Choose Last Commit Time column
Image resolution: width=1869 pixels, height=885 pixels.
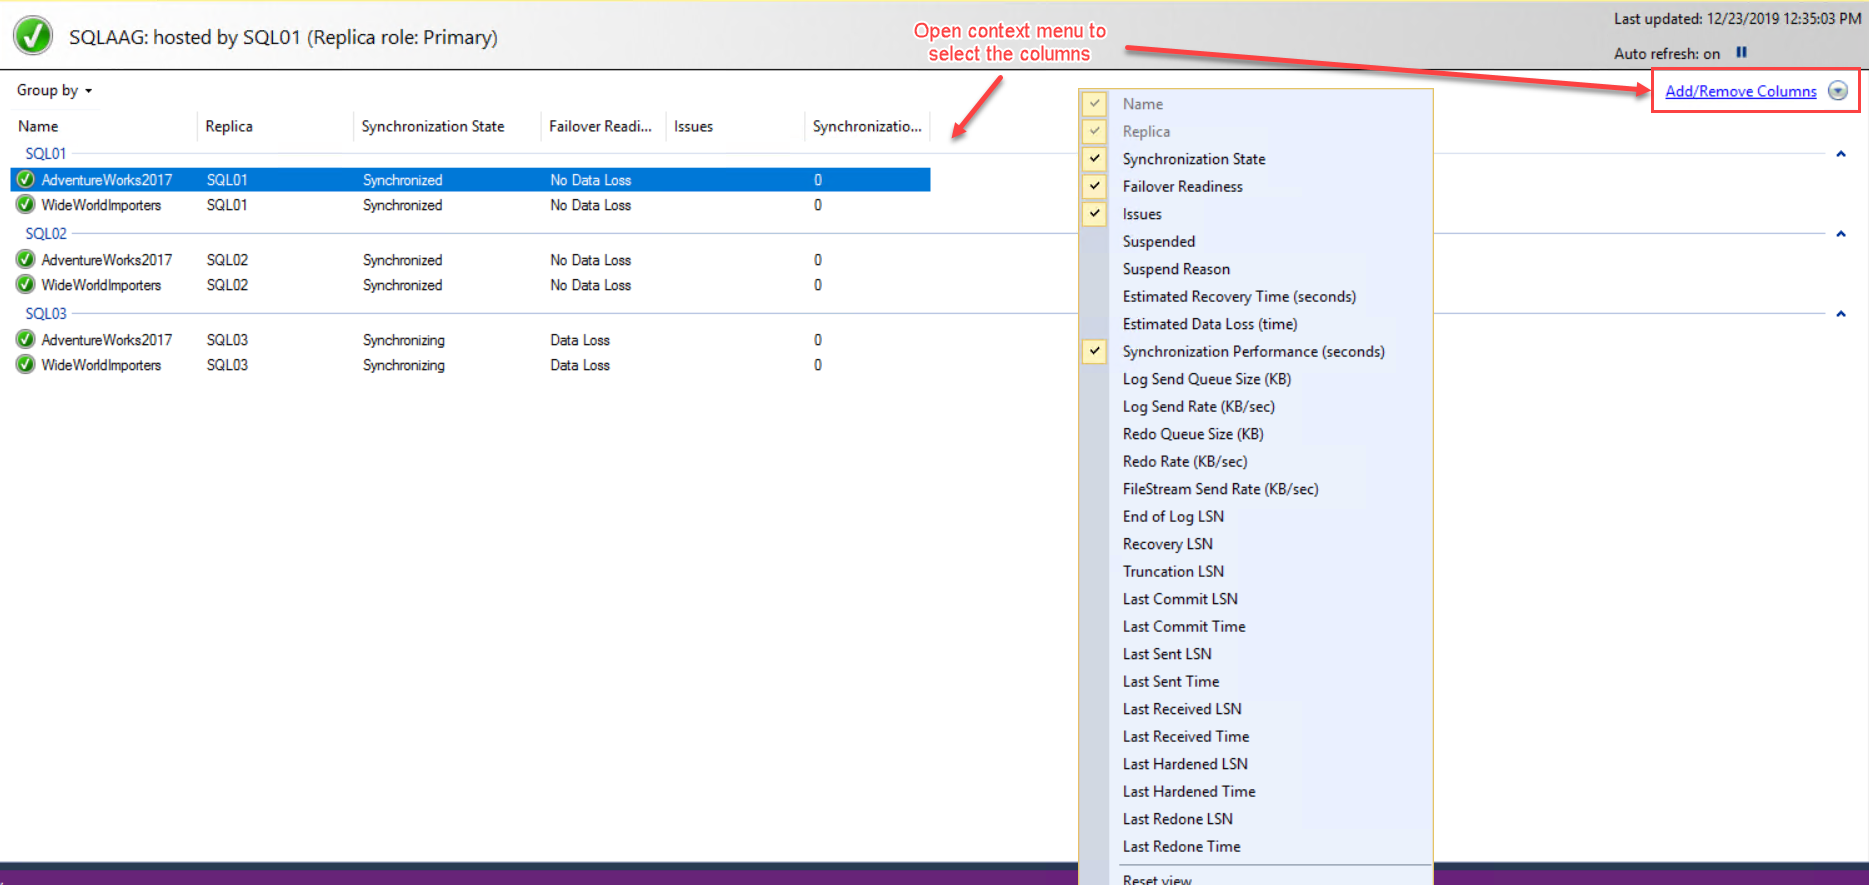[x=1184, y=626]
